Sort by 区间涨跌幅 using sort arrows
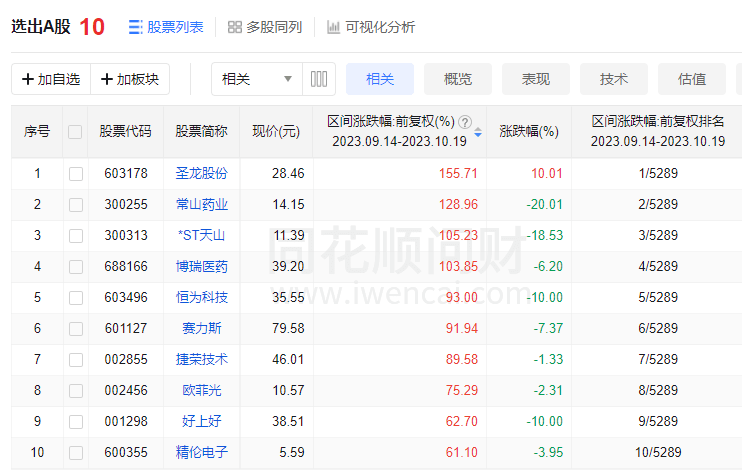The height and width of the screenshot is (470, 742). 478,132
